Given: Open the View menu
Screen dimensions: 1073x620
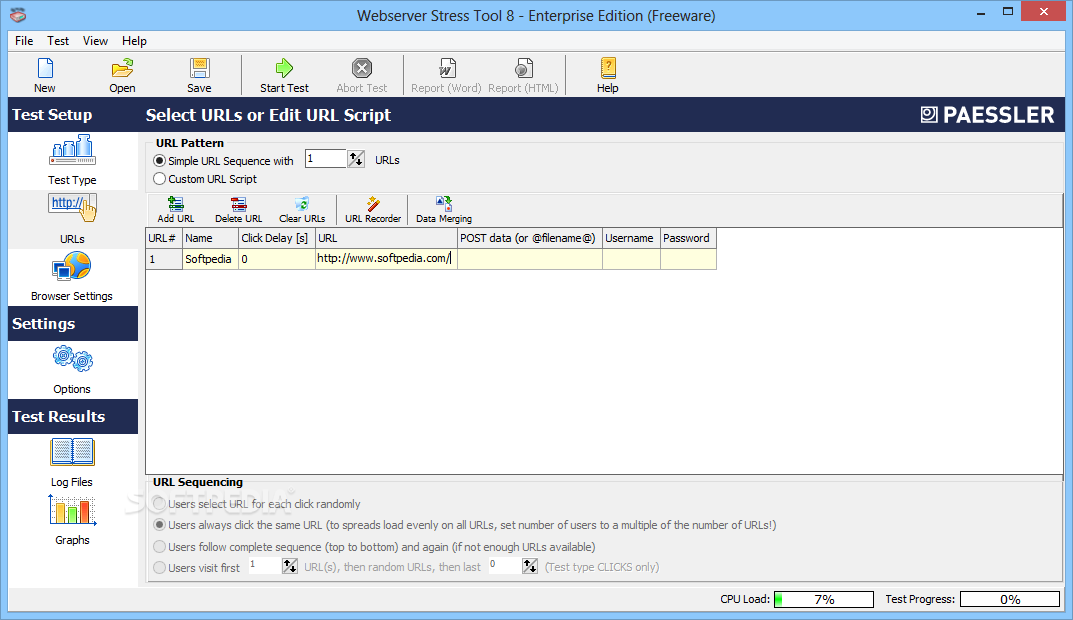Looking at the screenshot, I should 95,41.
